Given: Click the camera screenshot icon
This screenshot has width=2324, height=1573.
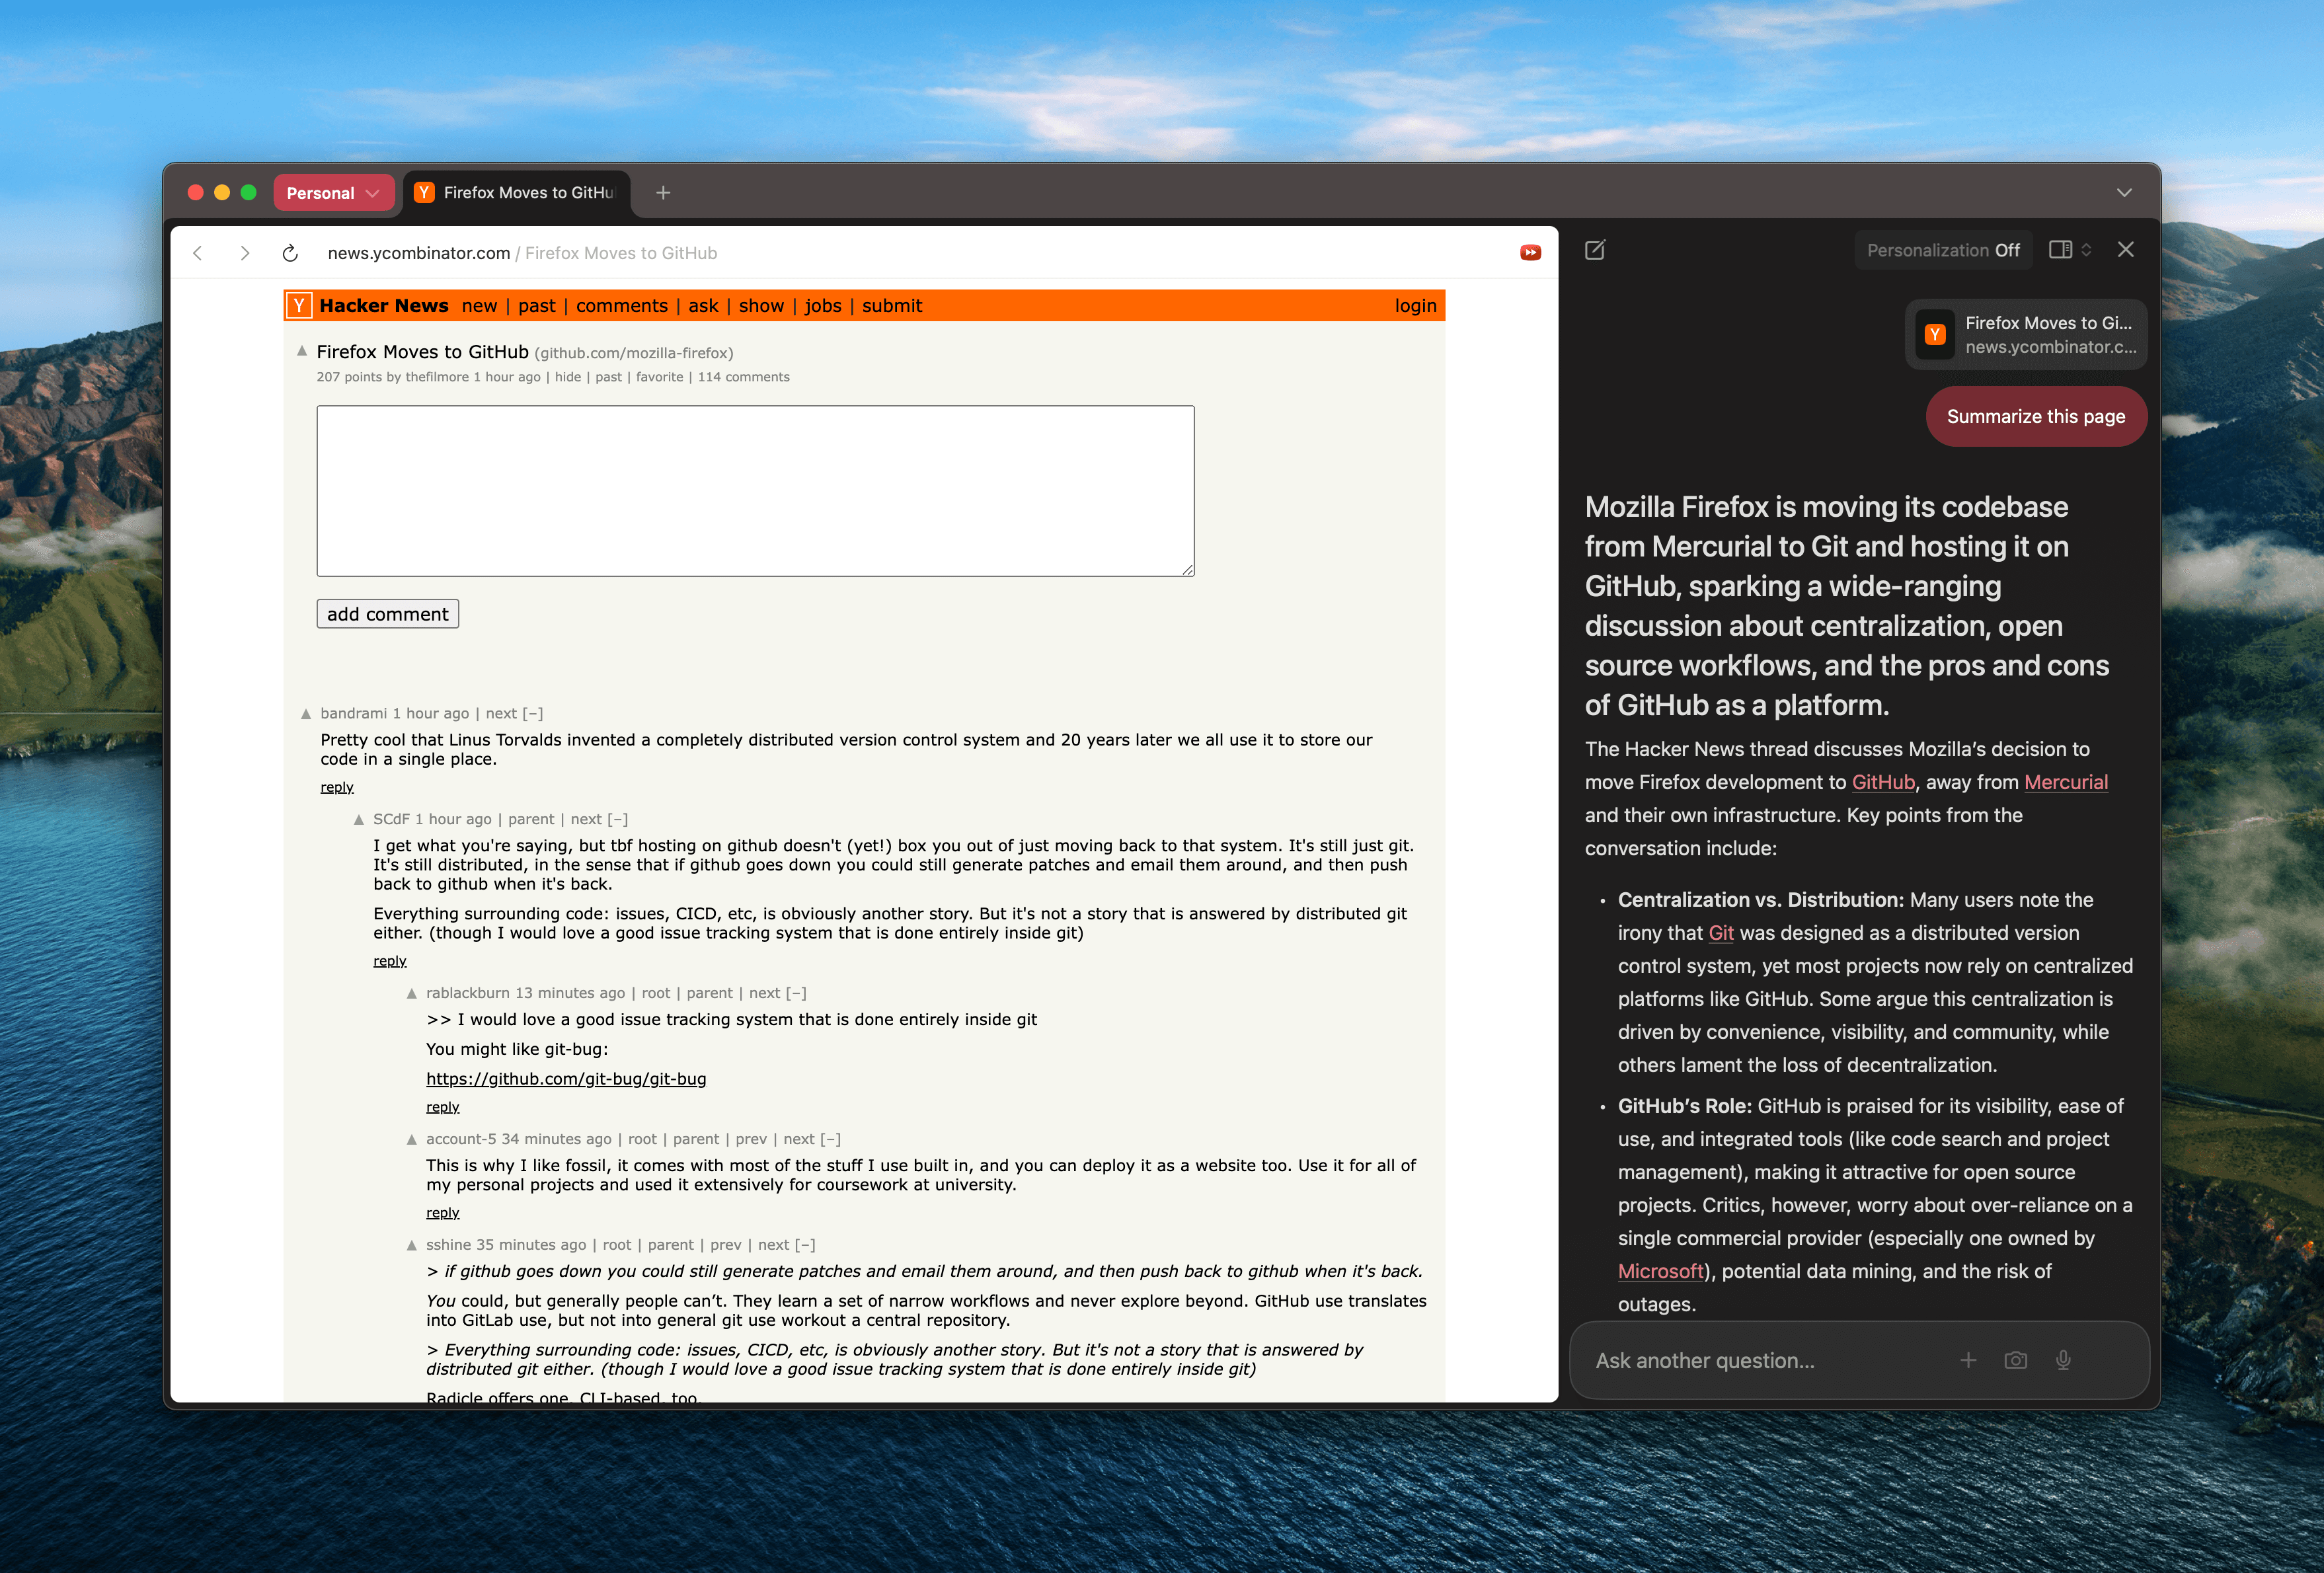Looking at the screenshot, I should click(x=2015, y=1360).
